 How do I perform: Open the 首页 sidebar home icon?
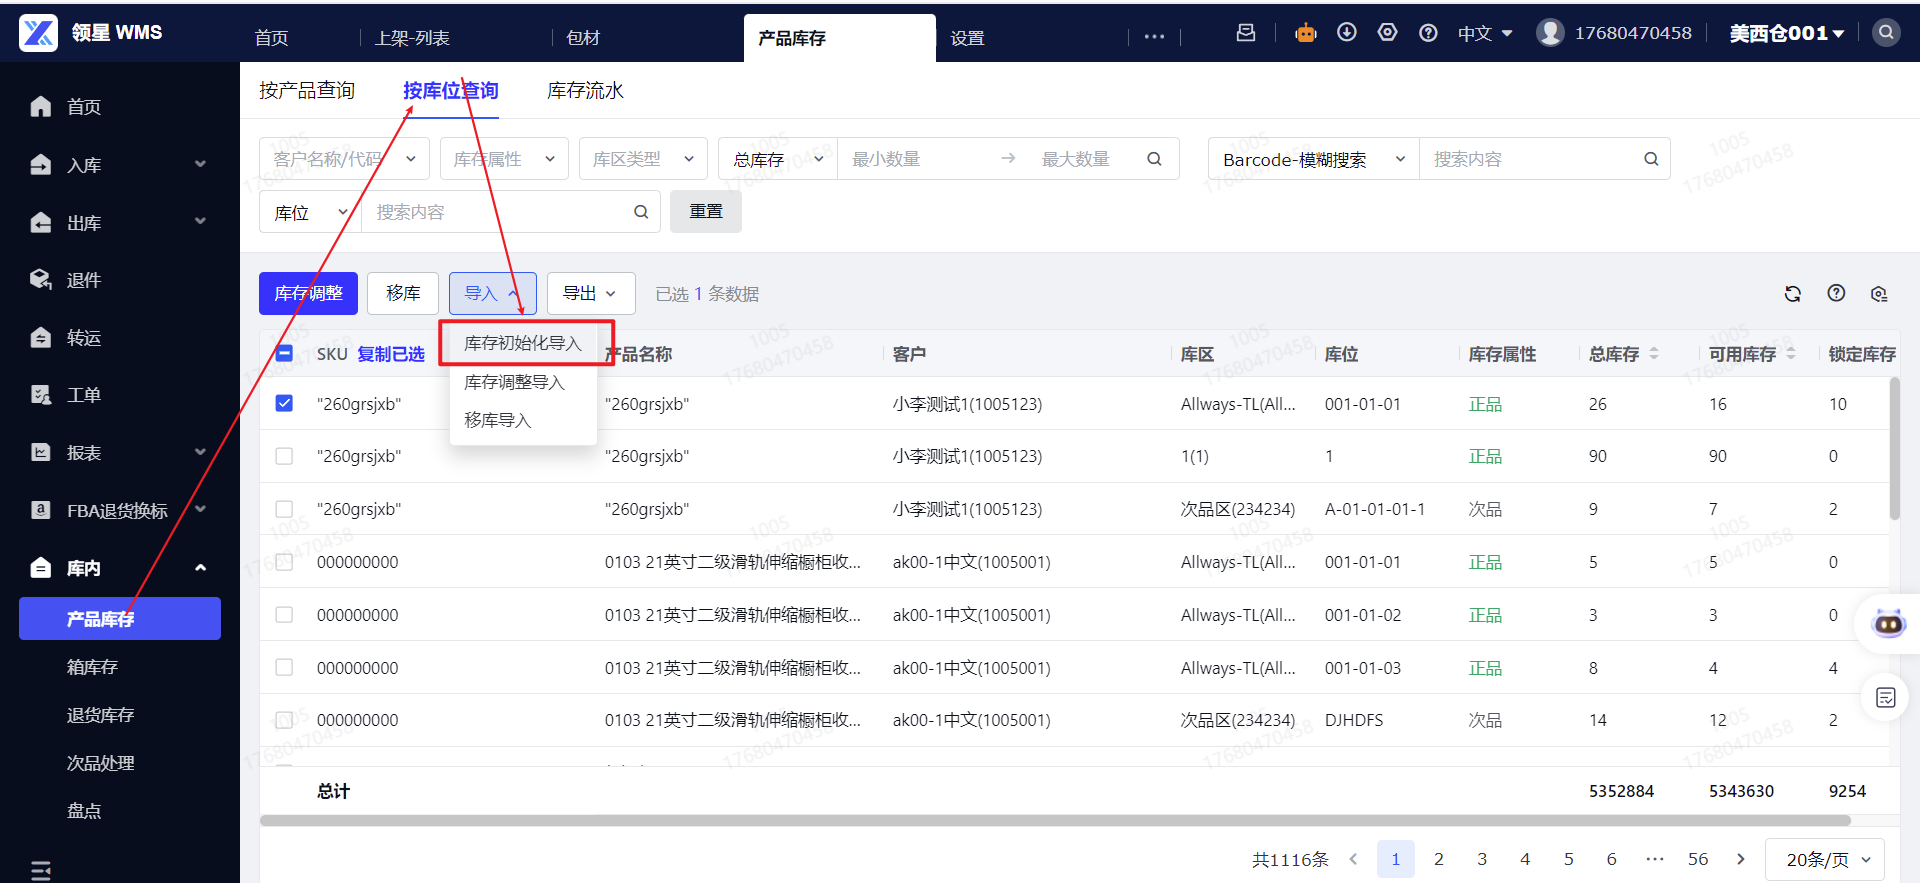click(41, 106)
